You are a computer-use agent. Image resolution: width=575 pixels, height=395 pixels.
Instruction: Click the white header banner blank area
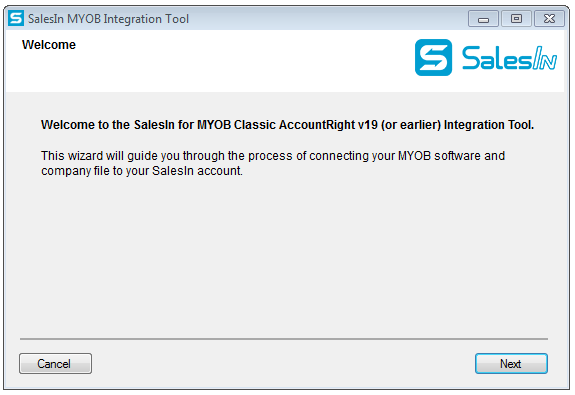tap(242, 66)
